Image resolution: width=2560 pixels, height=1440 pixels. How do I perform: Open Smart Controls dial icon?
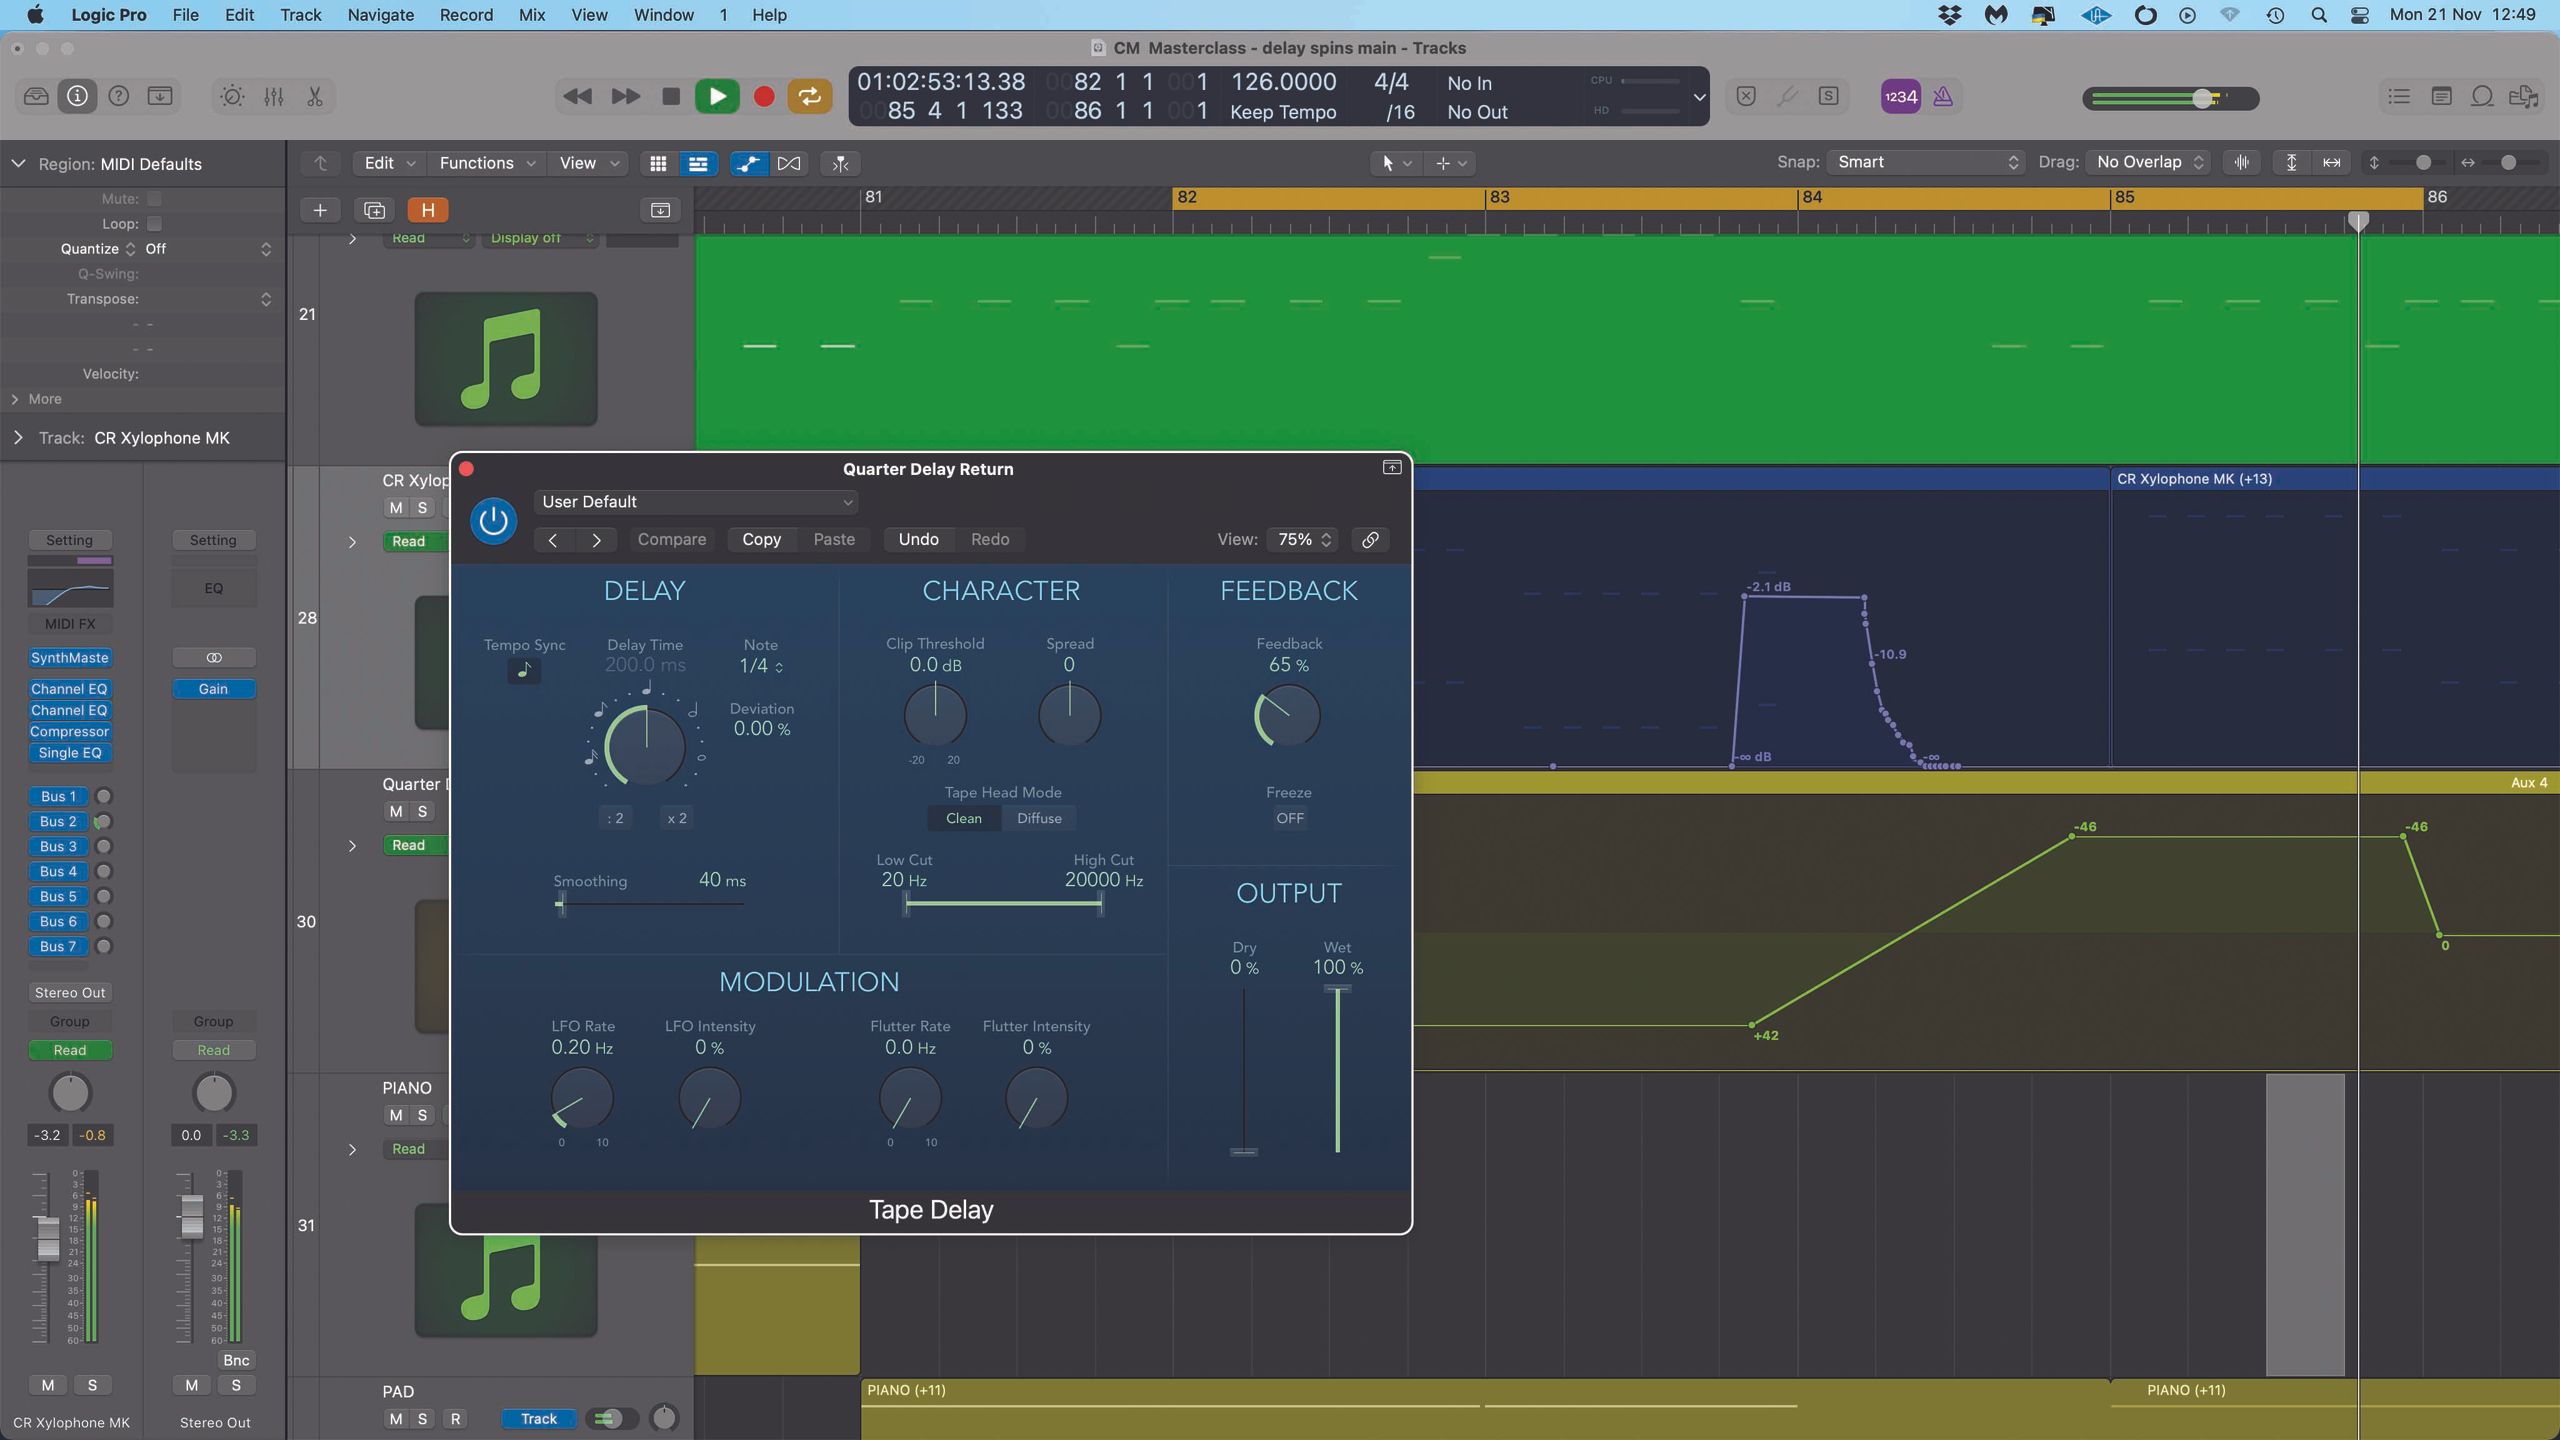point(232,96)
